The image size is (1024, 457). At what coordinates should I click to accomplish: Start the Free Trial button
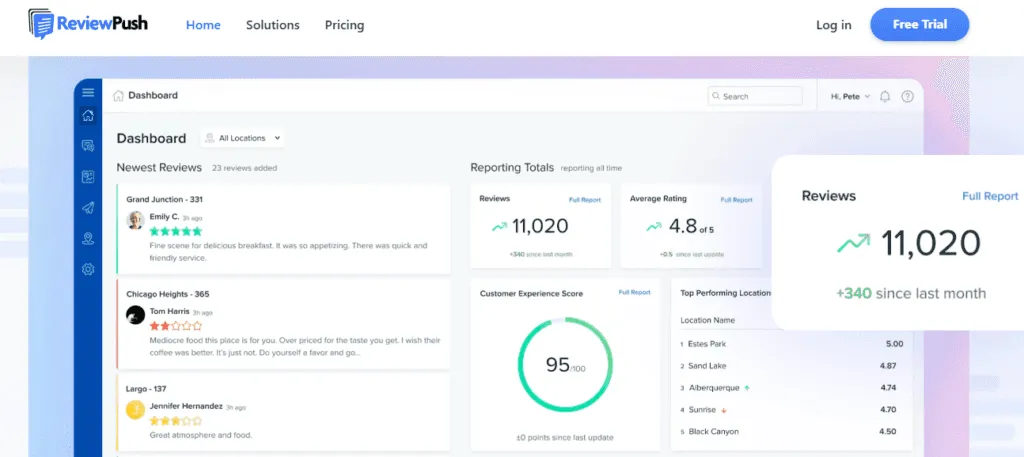(x=920, y=25)
